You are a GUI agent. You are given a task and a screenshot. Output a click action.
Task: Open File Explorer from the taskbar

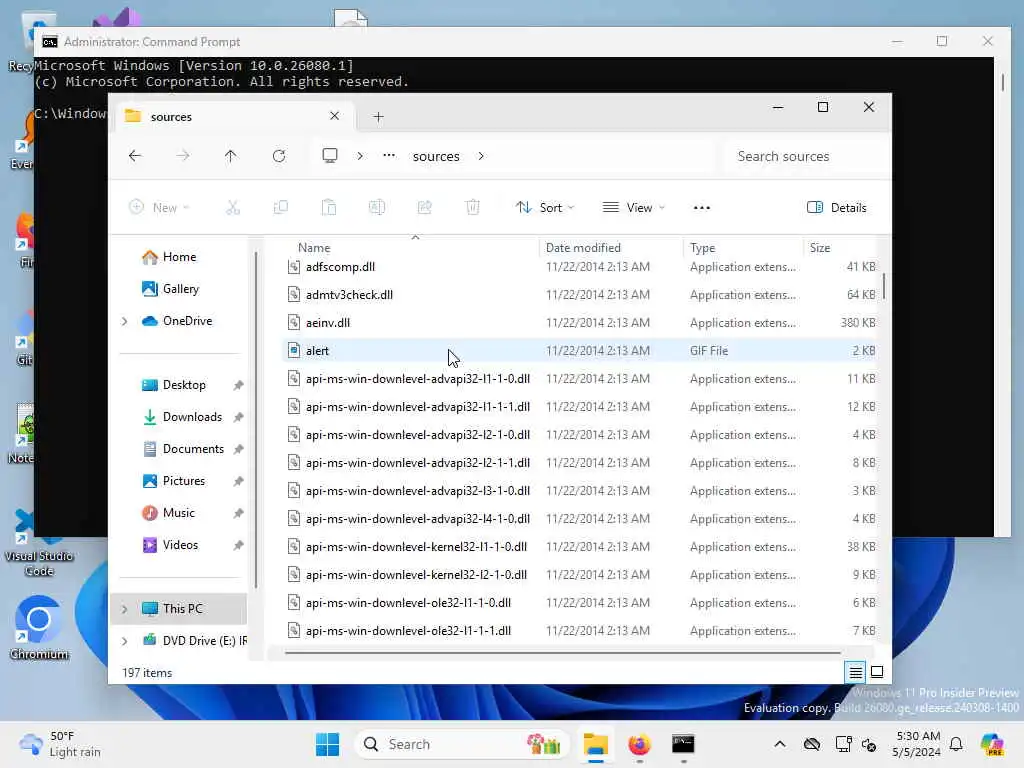pos(596,744)
